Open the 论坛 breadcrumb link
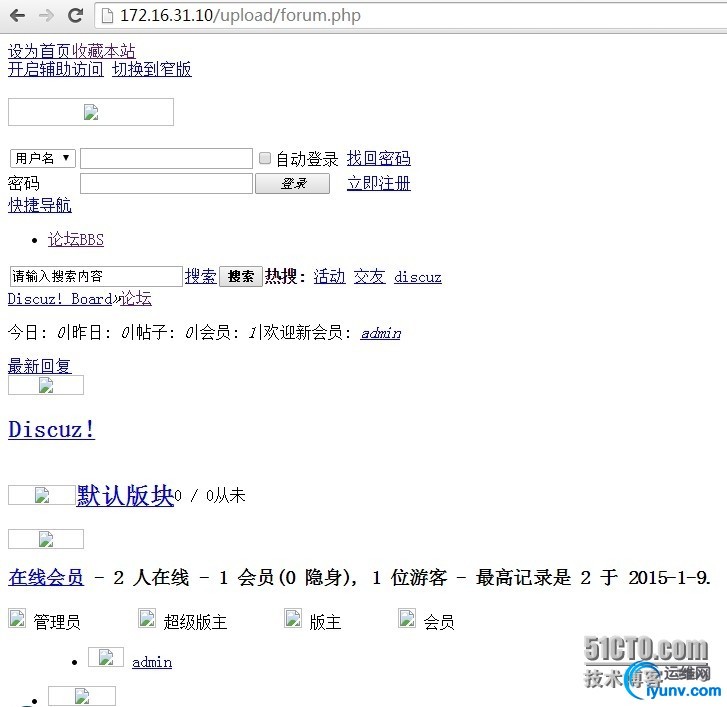The width and height of the screenshot is (727, 707). click(x=136, y=298)
